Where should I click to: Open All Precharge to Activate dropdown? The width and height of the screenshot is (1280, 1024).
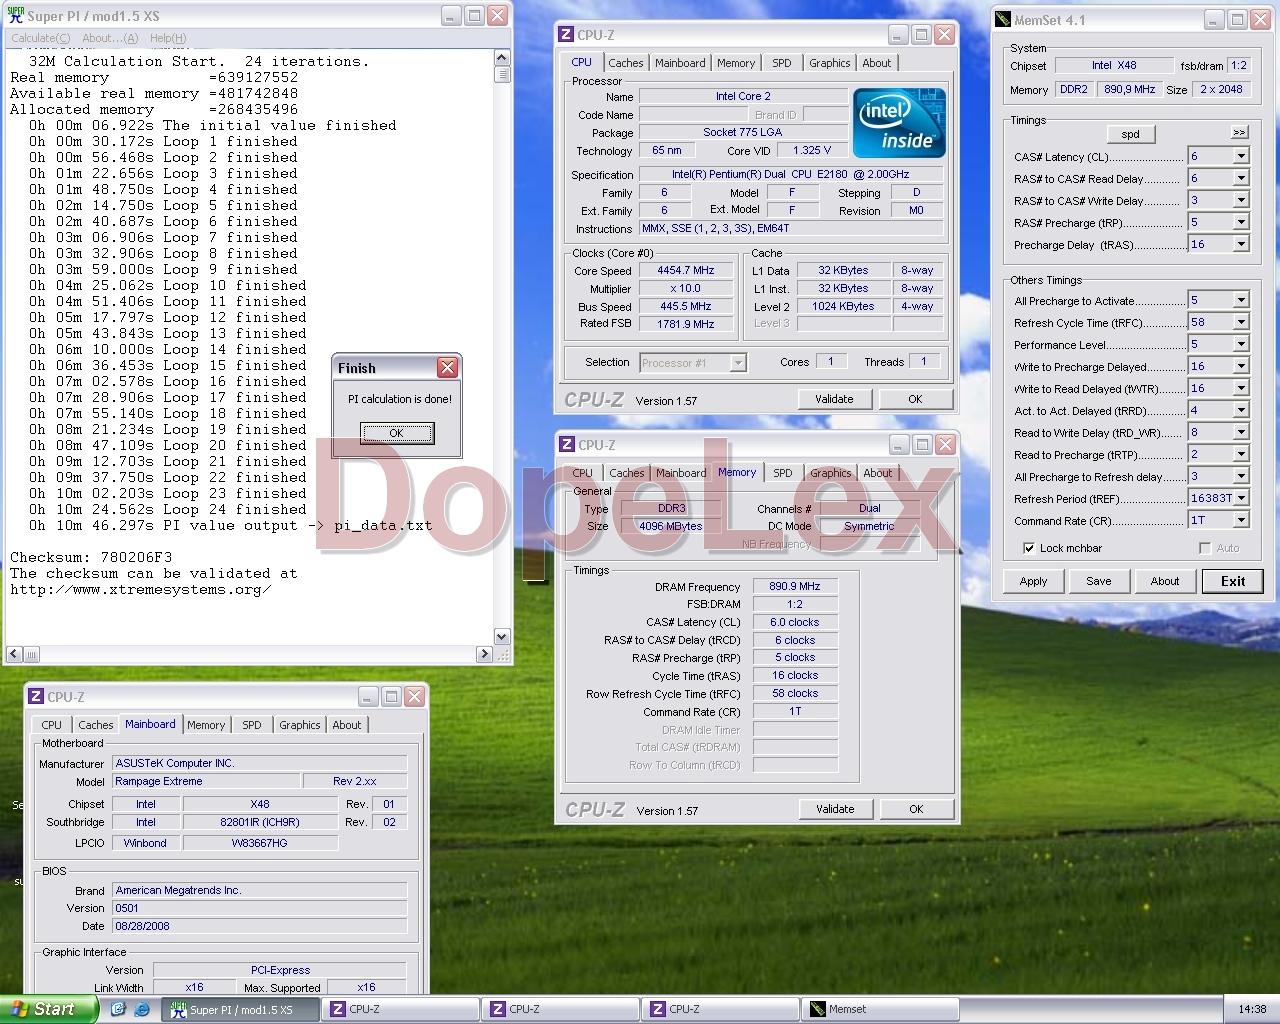coord(1241,300)
